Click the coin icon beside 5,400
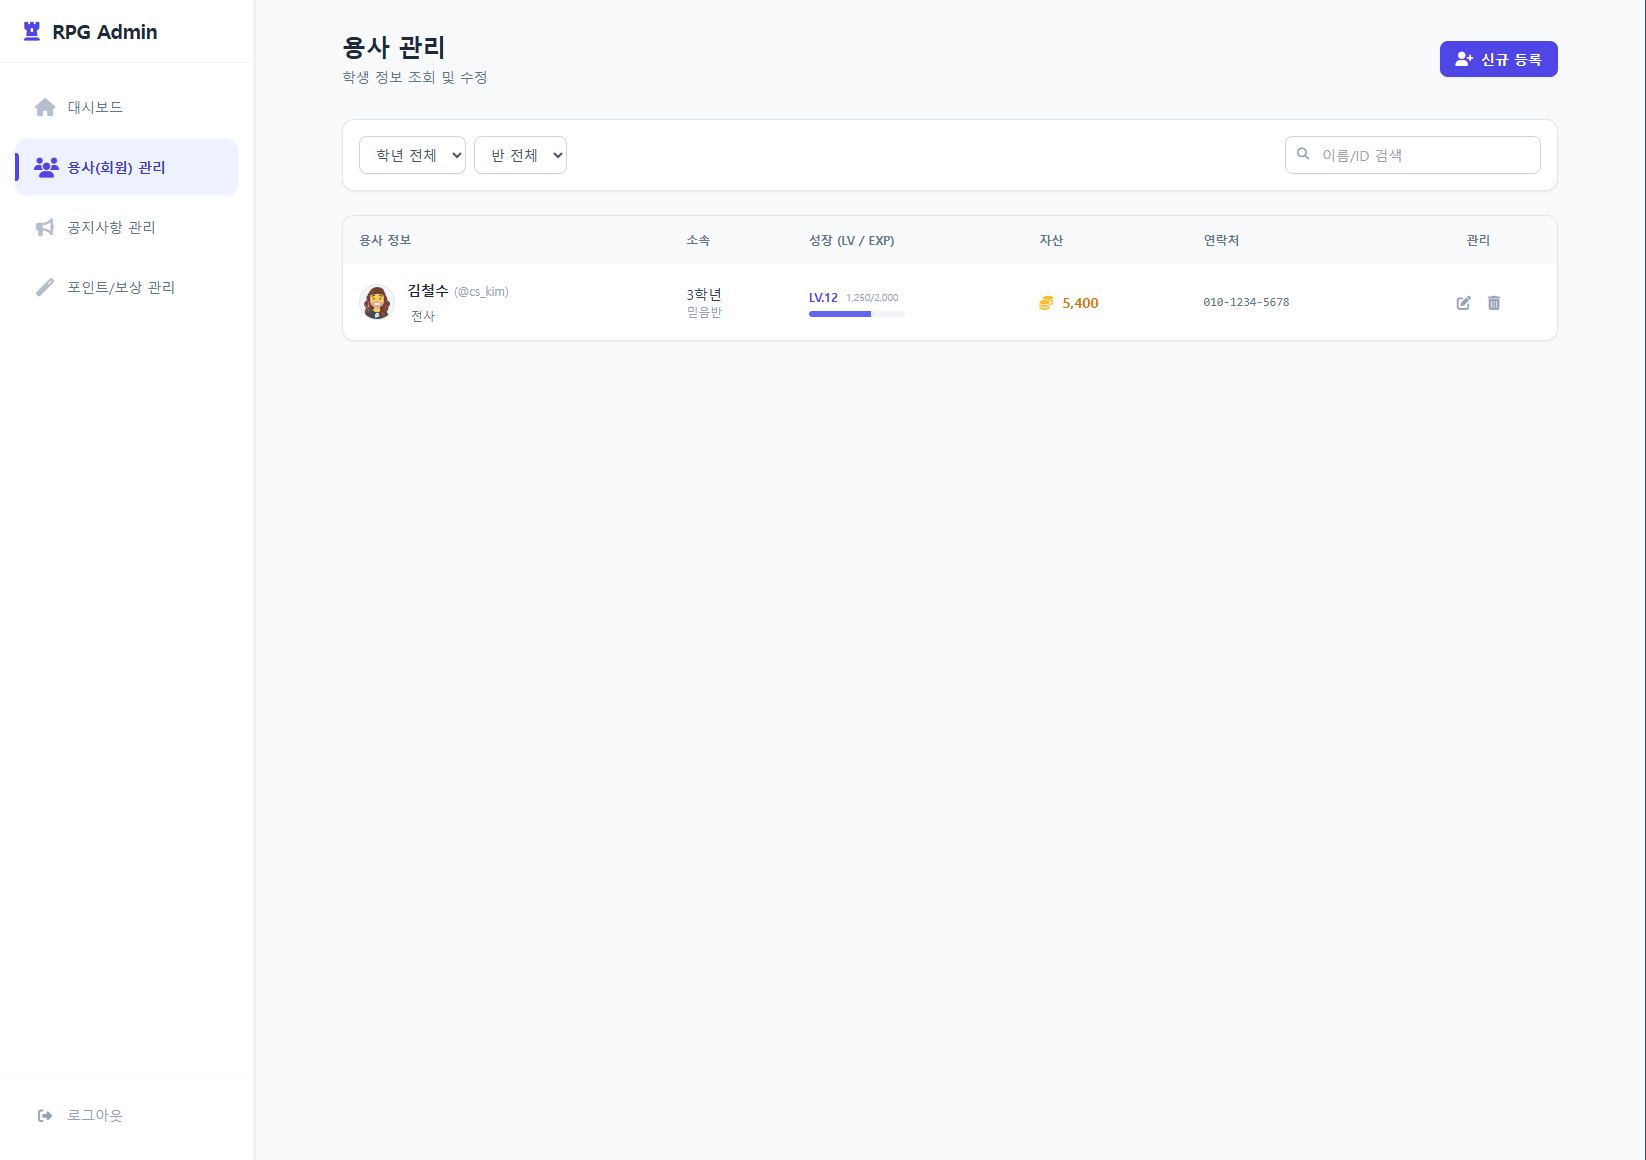The height and width of the screenshot is (1160, 1646). click(x=1046, y=302)
